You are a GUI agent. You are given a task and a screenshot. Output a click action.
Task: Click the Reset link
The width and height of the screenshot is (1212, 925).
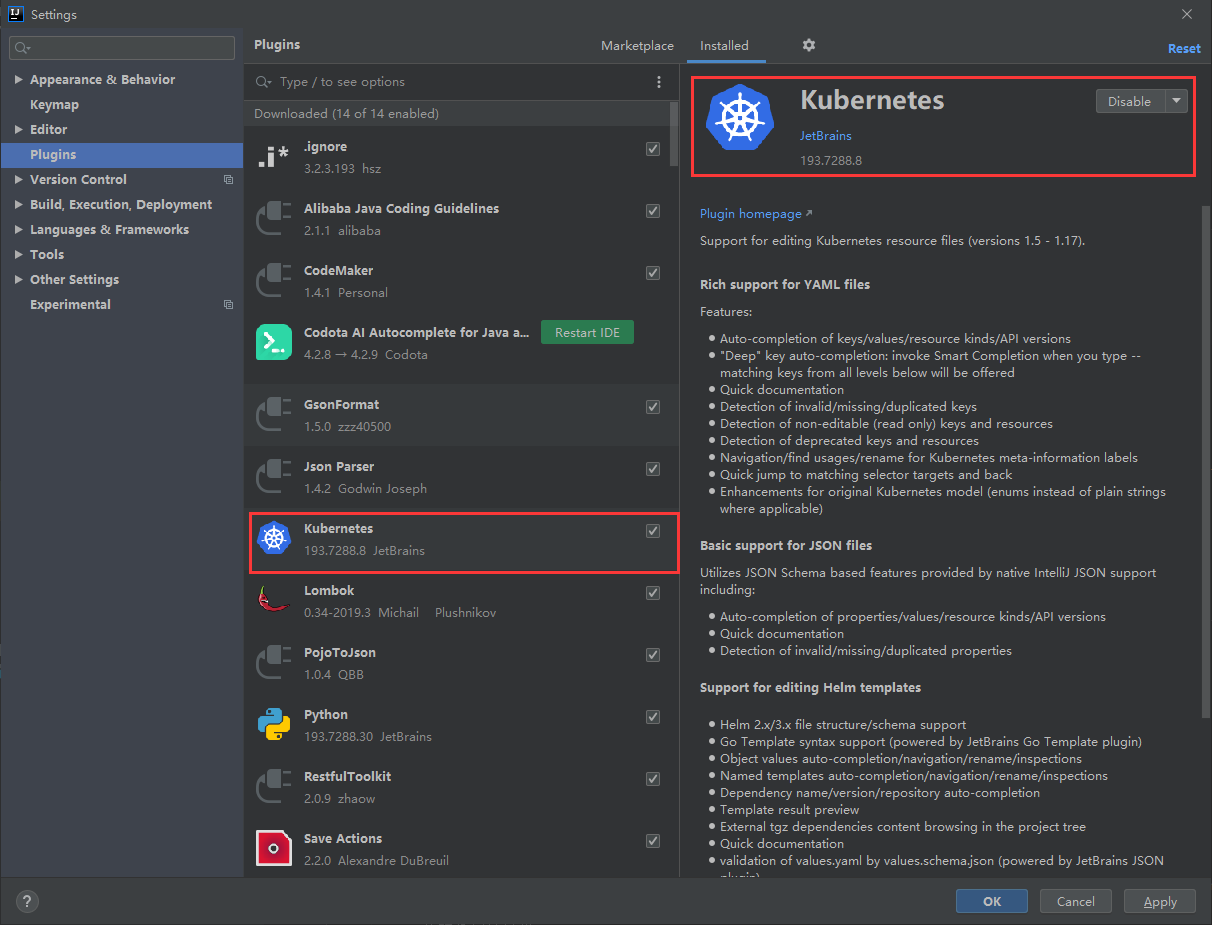click(x=1184, y=48)
